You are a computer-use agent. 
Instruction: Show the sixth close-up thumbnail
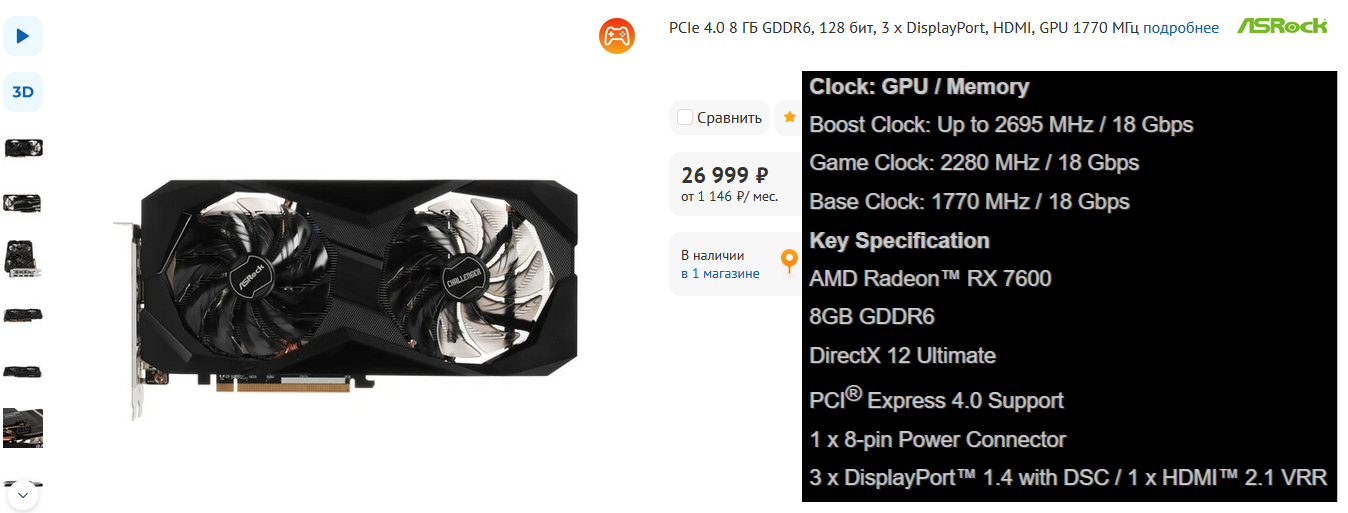[23, 427]
